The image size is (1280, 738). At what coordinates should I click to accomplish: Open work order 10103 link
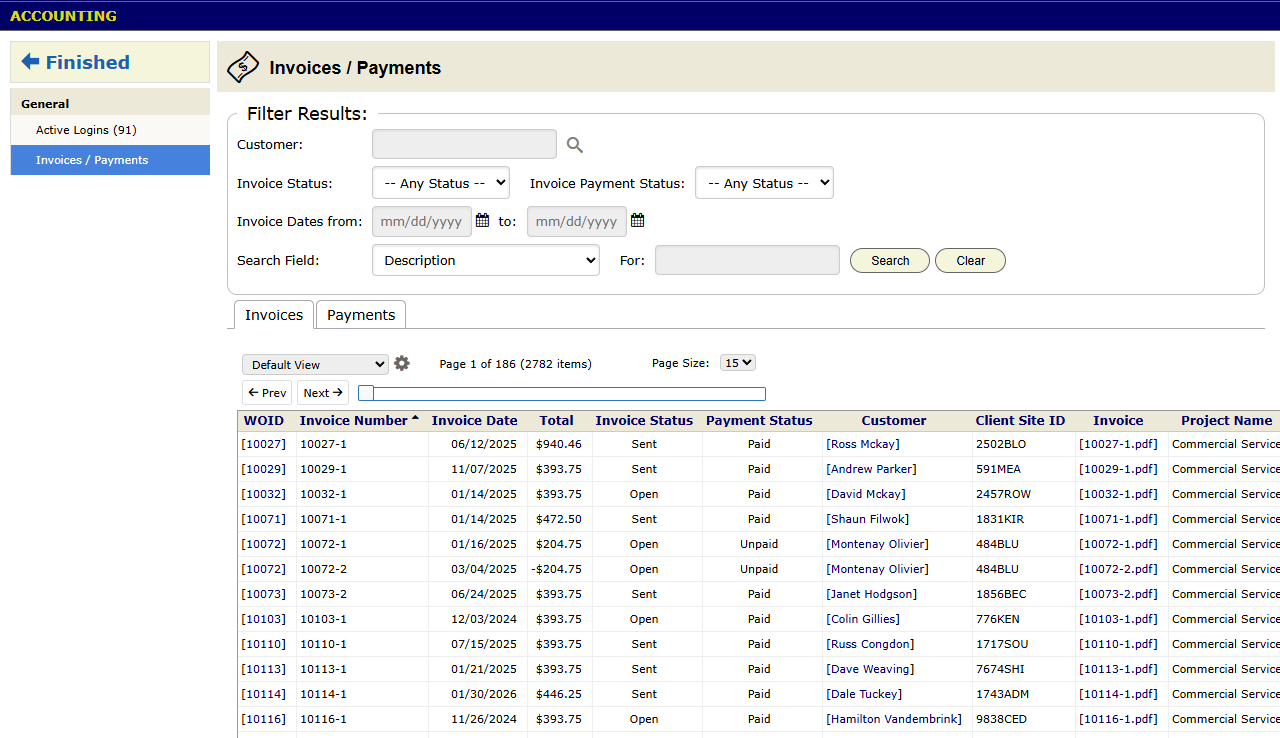264,619
